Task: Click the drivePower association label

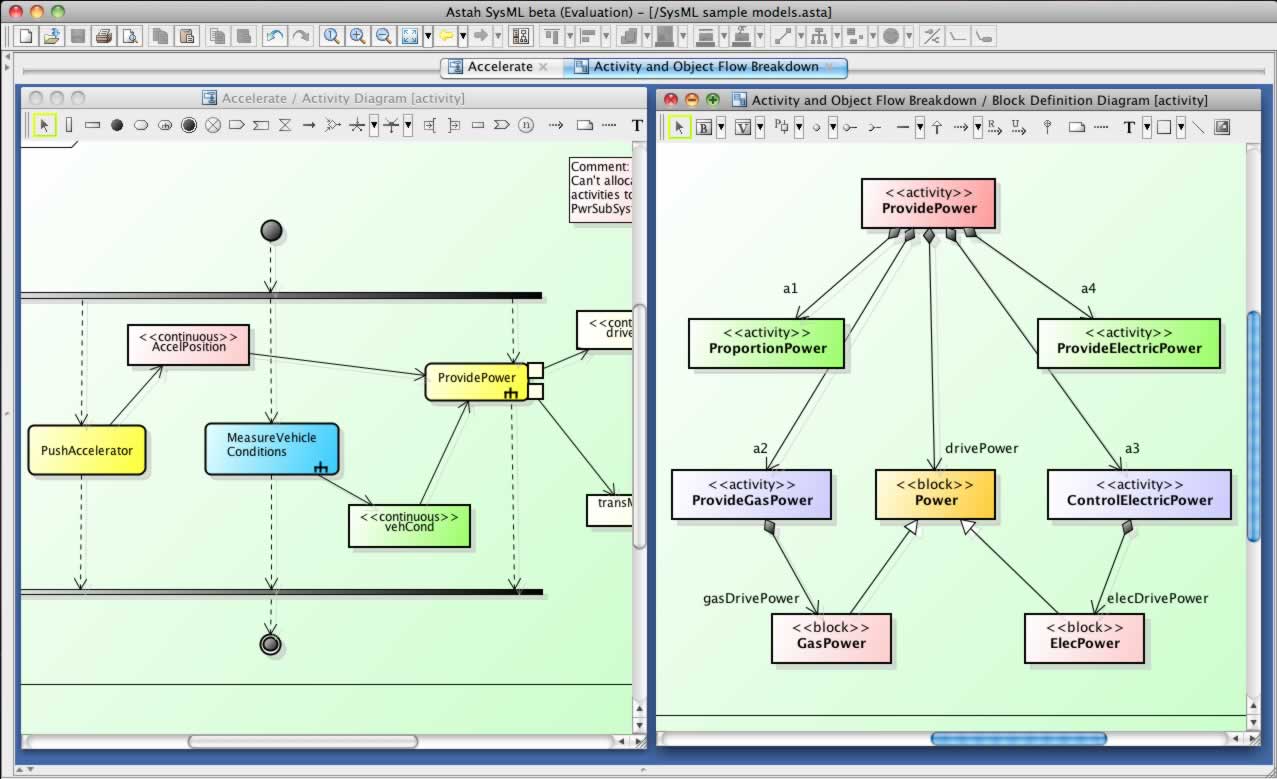Action: point(982,448)
